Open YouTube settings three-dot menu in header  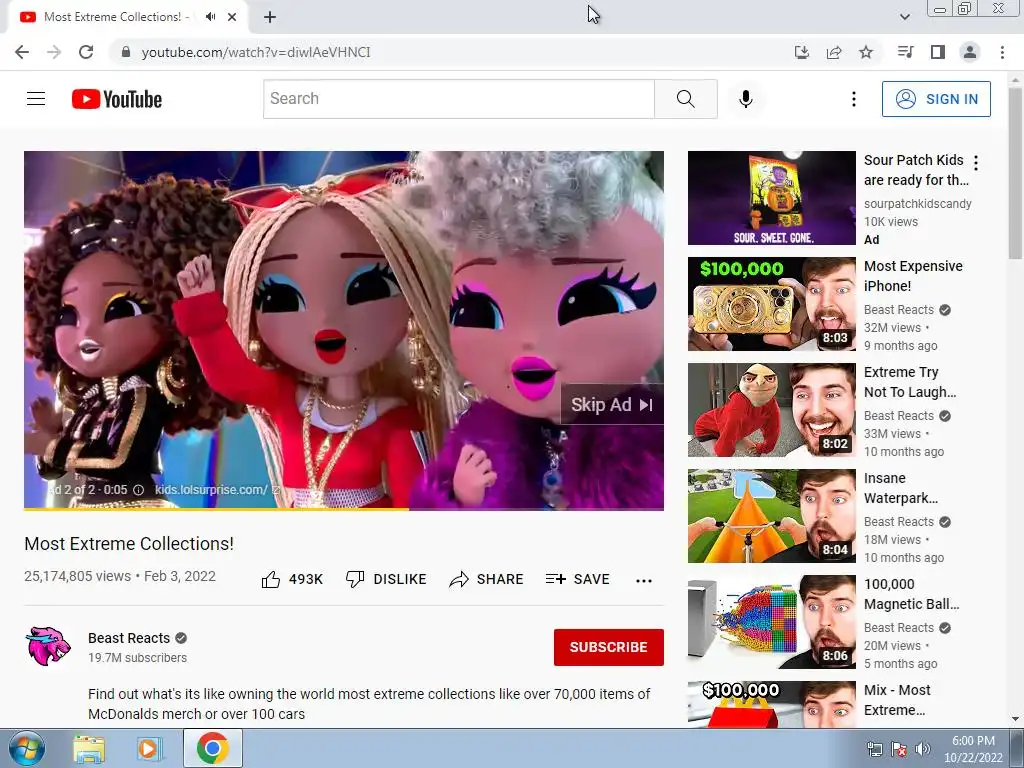pyautogui.click(x=854, y=99)
